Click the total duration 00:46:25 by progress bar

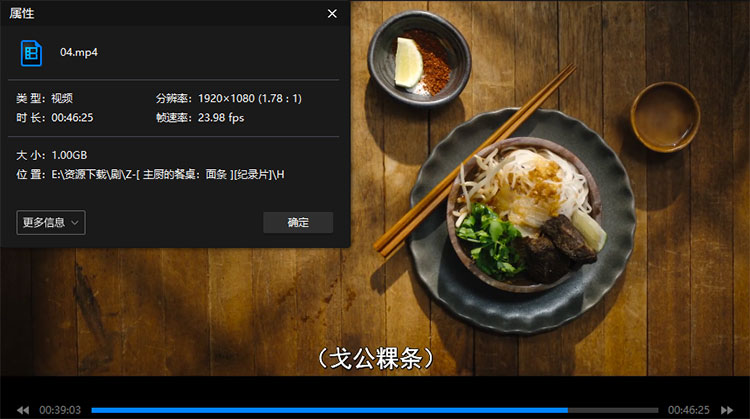688,410
